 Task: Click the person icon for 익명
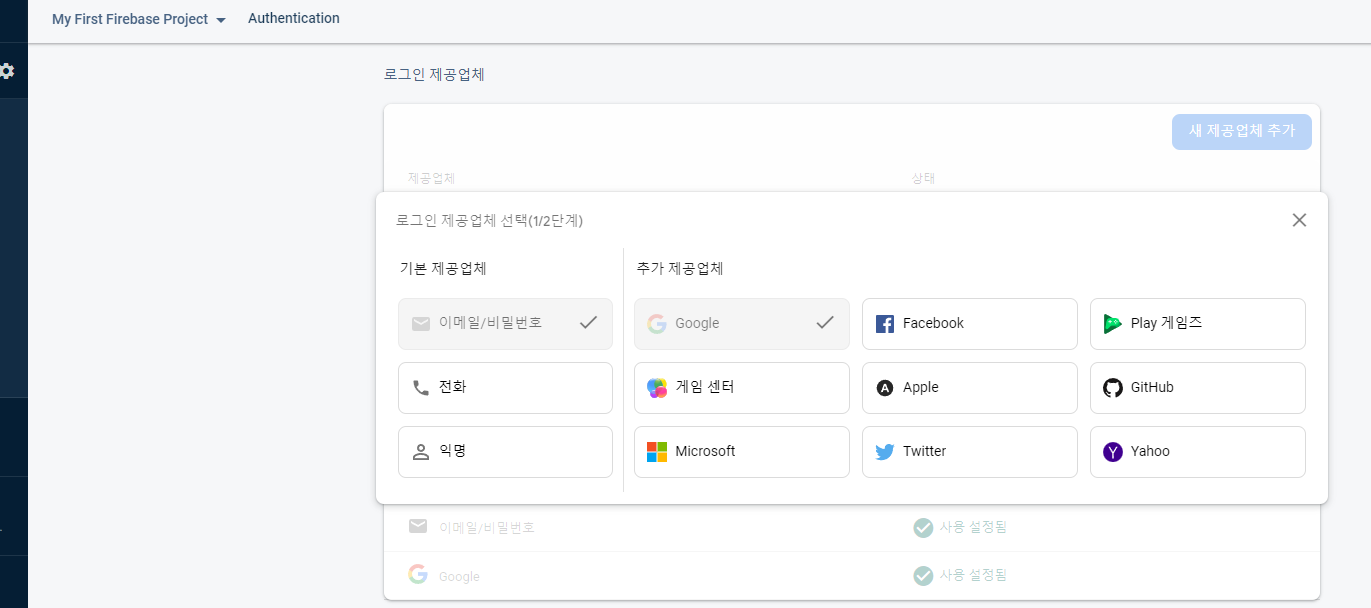tap(420, 452)
